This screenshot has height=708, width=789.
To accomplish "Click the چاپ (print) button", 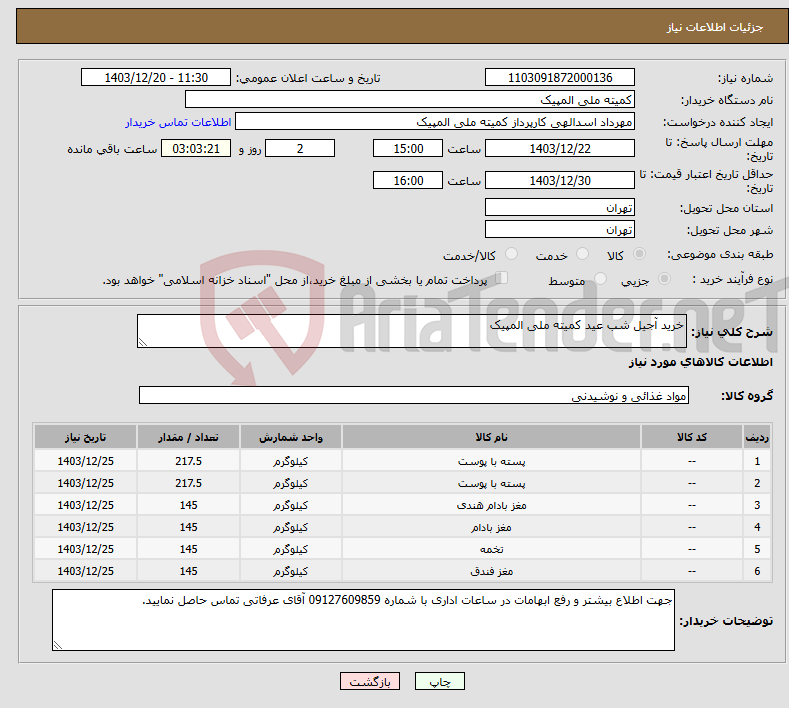I will (x=439, y=681).
